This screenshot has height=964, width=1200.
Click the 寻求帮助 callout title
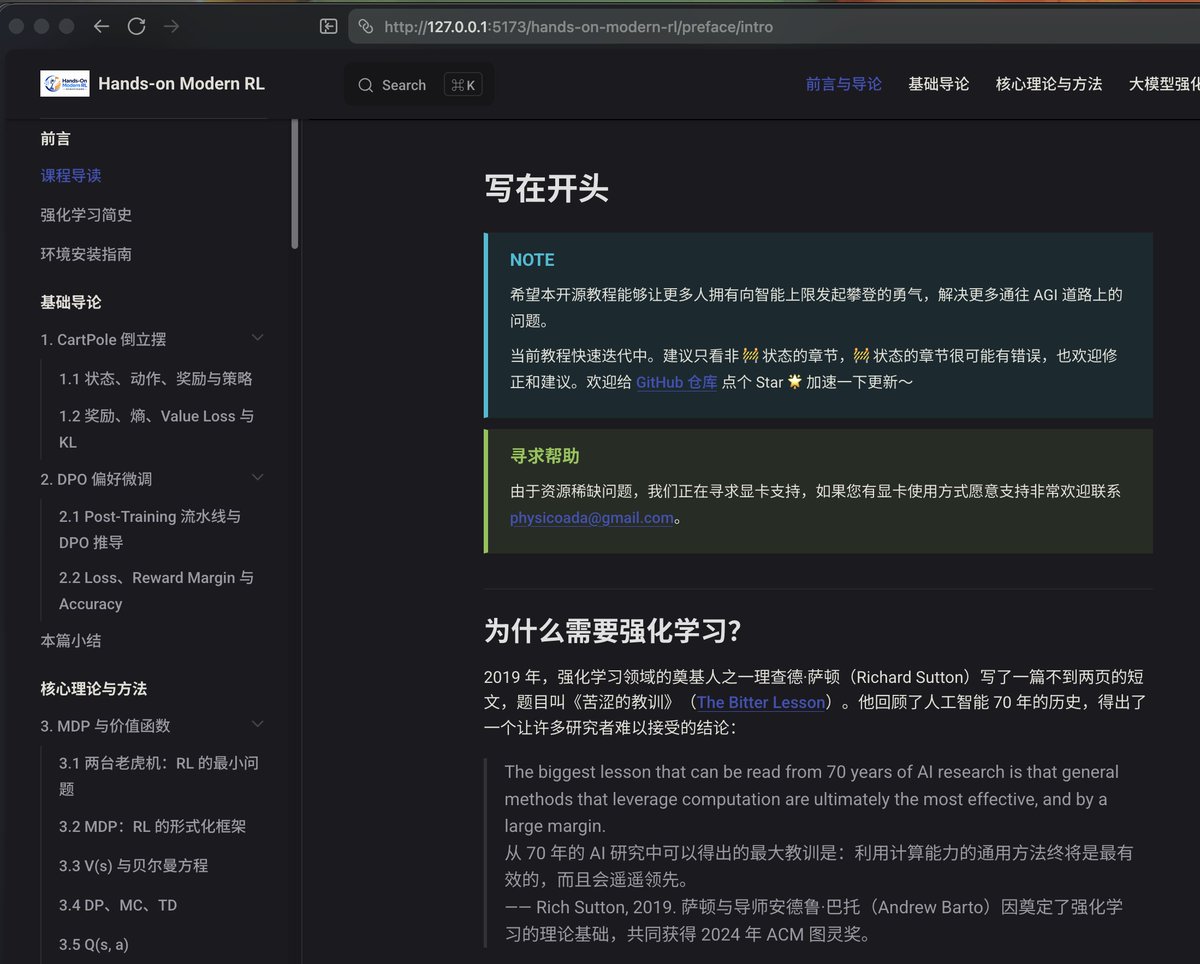coord(545,456)
